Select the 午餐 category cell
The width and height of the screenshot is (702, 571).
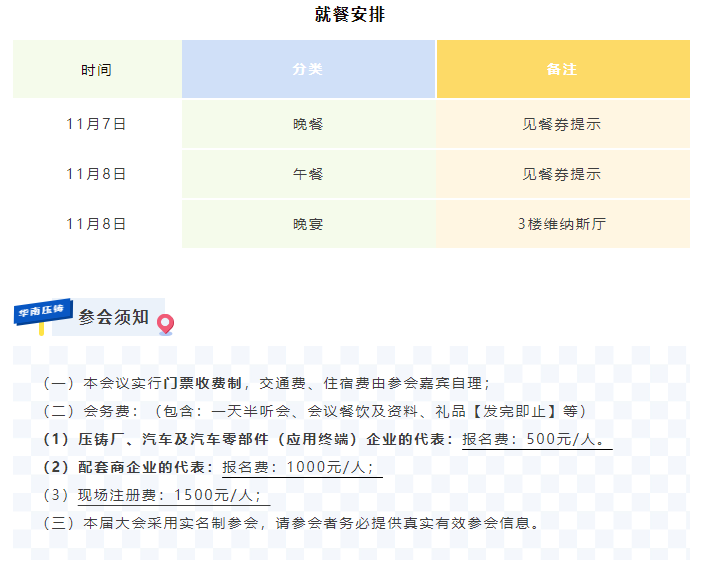tap(308, 174)
